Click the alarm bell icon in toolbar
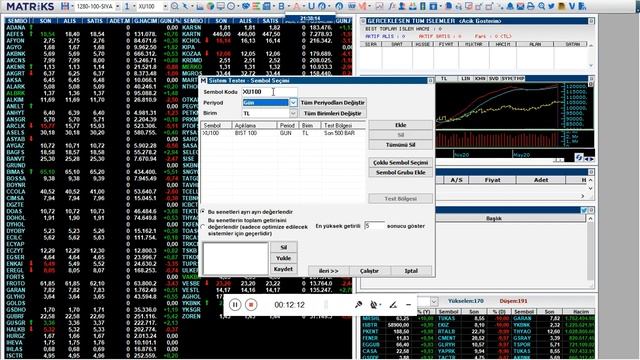Viewport: 640px width, 360px height. pos(510,7)
